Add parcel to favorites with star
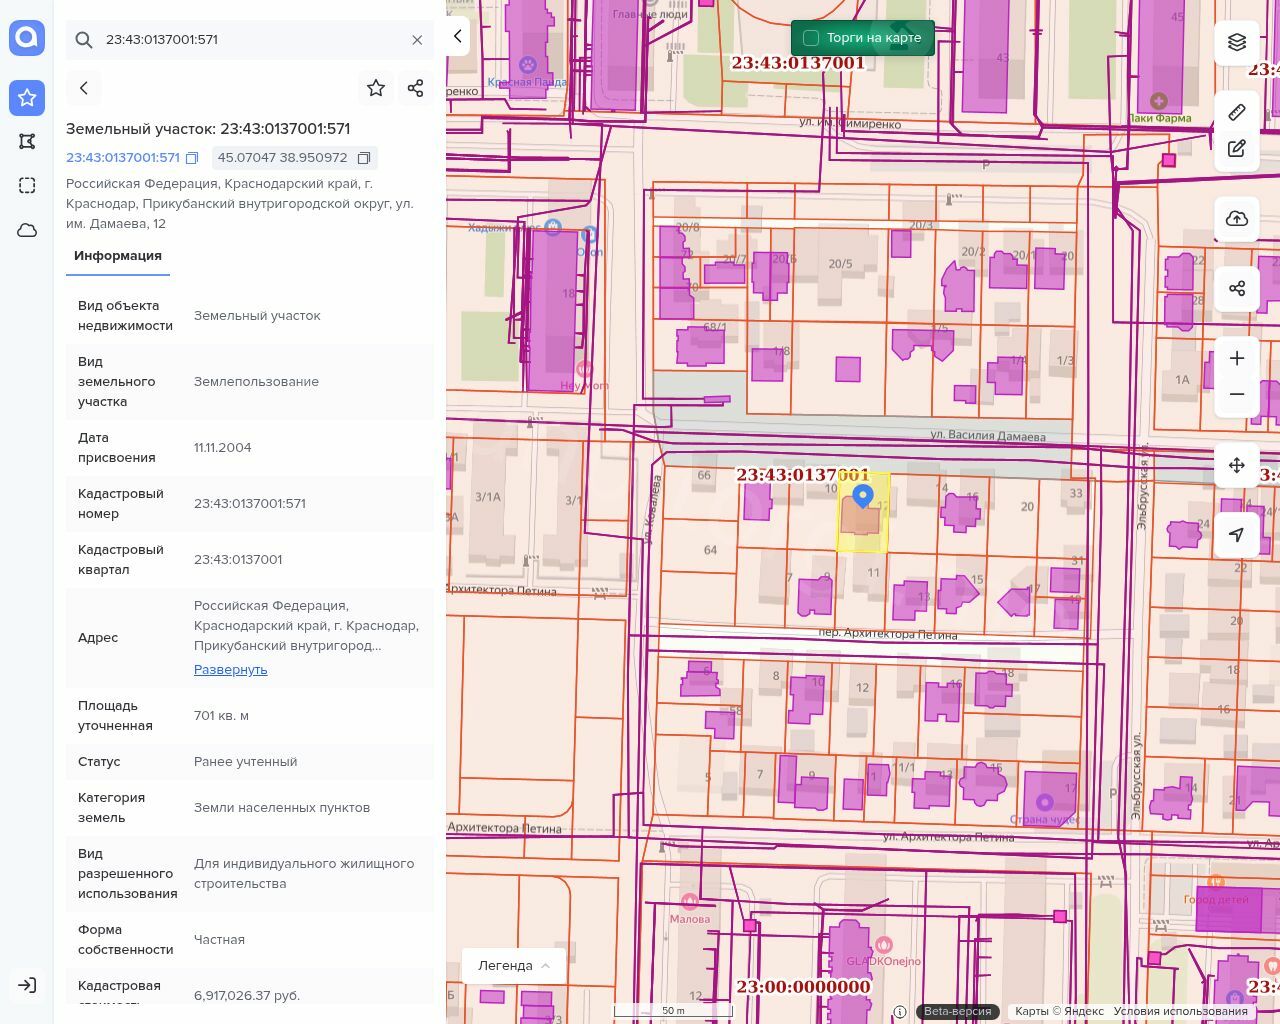Viewport: 1280px width, 1024px height. [376, 88]
